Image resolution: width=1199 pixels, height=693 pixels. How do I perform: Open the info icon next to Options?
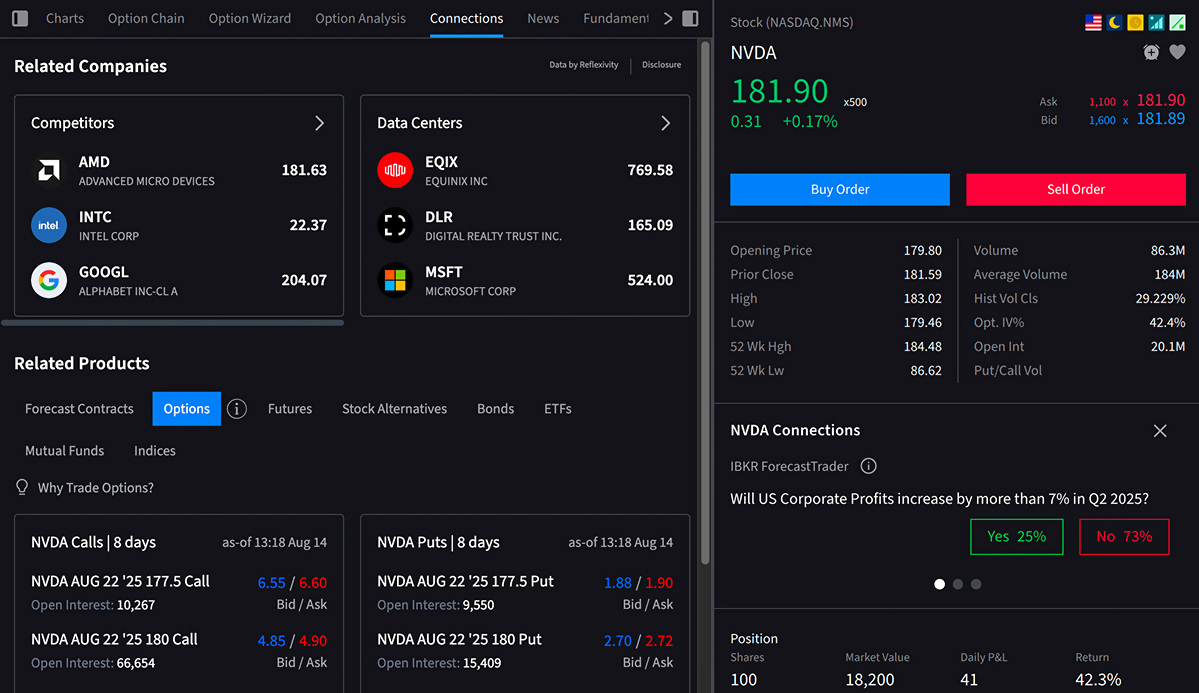pyautogui.click(x=237, y=408)
